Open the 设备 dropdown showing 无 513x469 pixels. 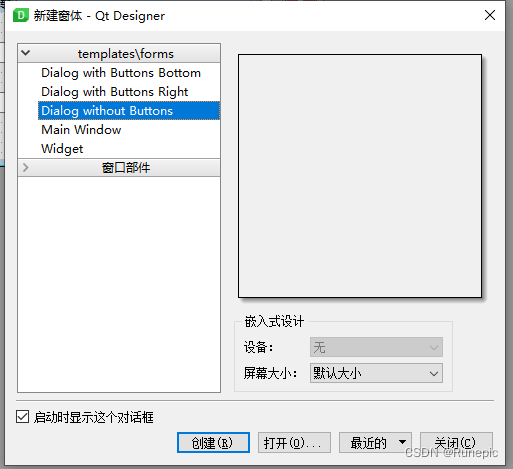tap(376, 347)
